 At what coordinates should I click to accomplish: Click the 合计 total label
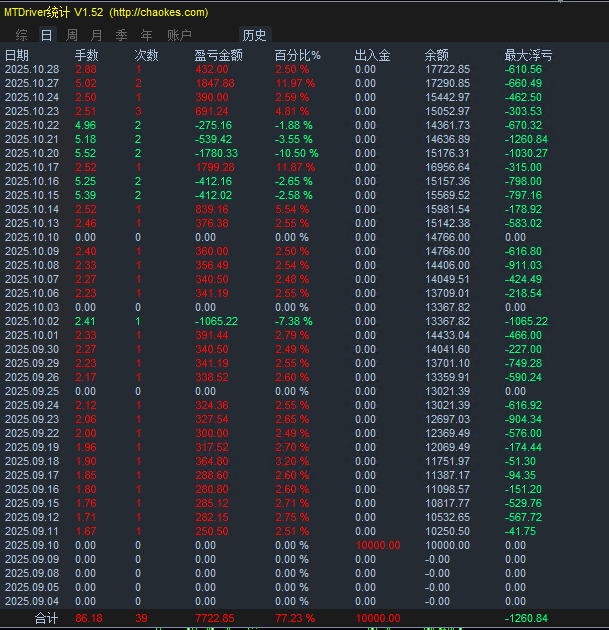click(x=47, y=618)
